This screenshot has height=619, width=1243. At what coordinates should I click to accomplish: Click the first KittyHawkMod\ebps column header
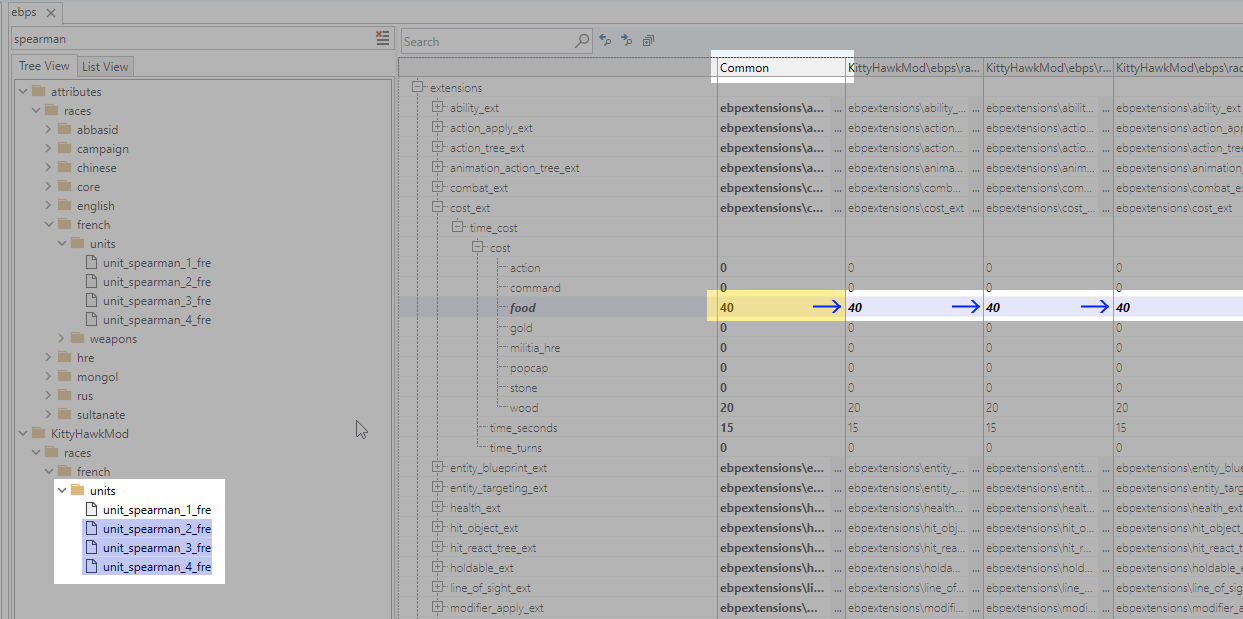coord(914,68)
